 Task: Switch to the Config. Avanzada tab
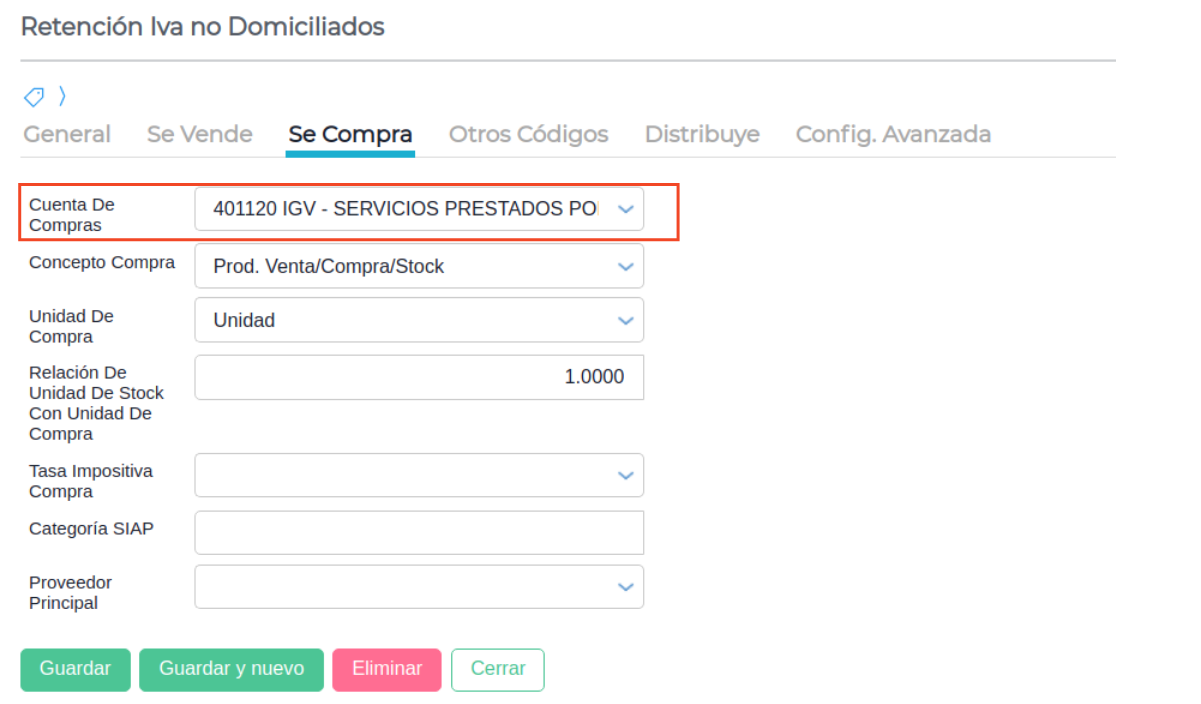pos(893,134)
